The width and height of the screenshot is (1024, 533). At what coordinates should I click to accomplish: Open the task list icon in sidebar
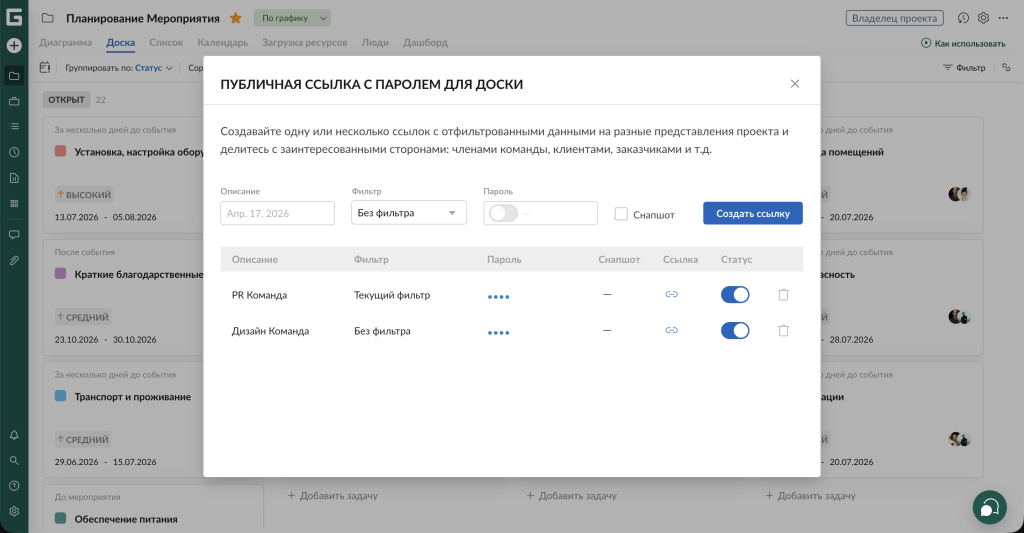point(14,126)
